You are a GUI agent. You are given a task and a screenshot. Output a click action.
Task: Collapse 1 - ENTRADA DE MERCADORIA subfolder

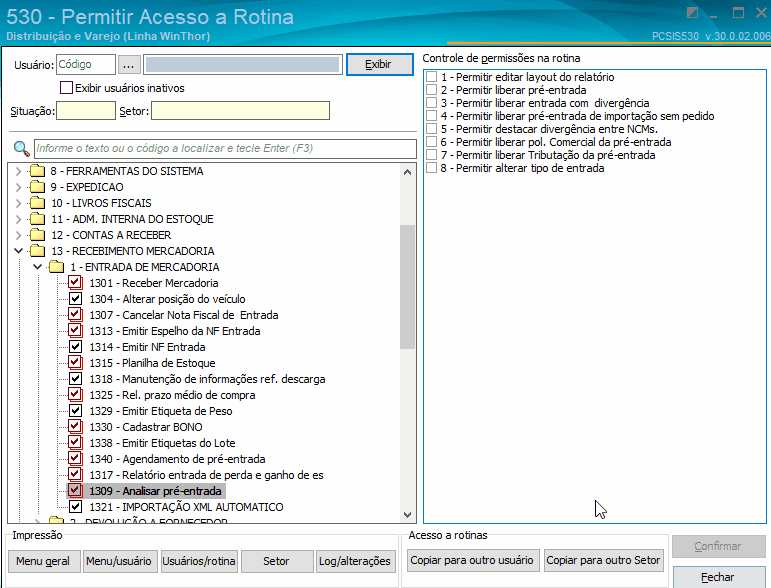[x=37, y=267]
